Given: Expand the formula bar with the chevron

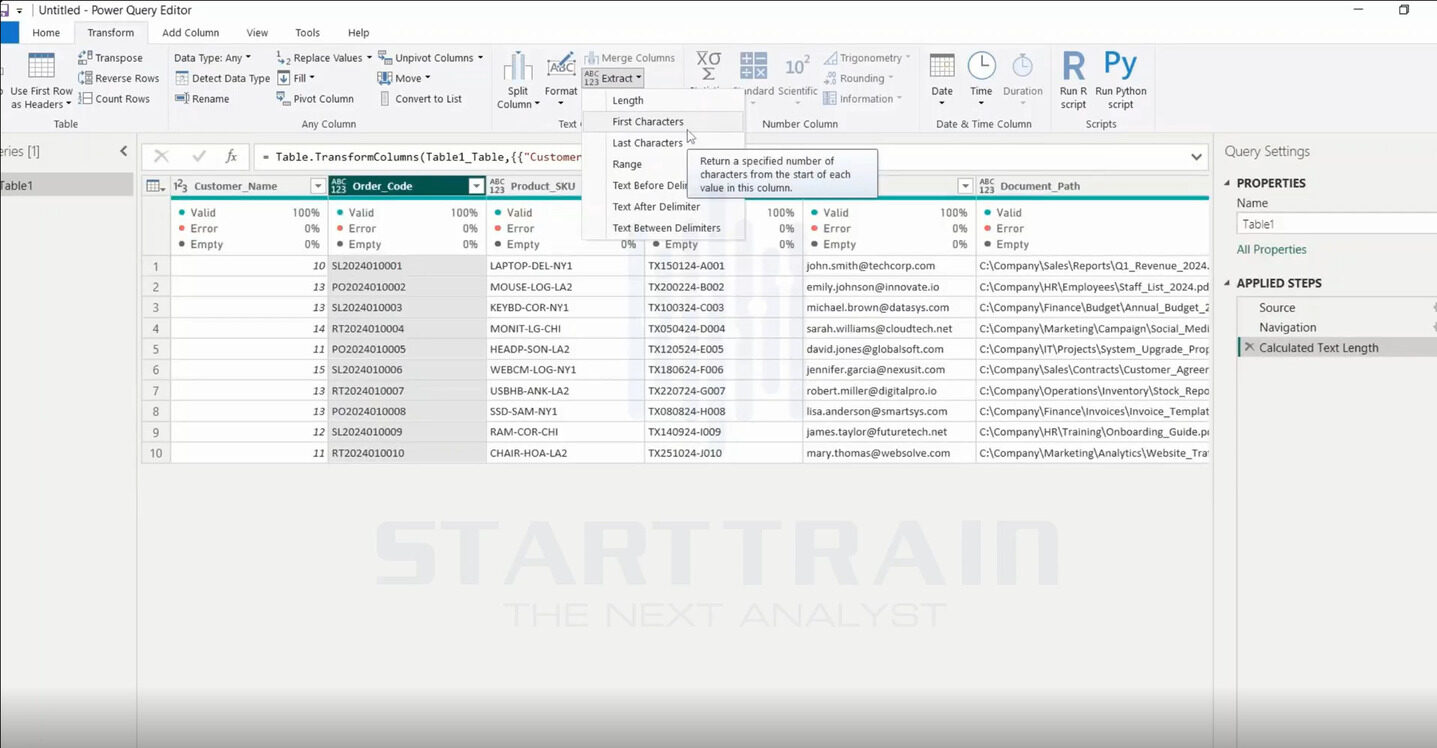Looking at the screenshot, I should coord(1196,157).
